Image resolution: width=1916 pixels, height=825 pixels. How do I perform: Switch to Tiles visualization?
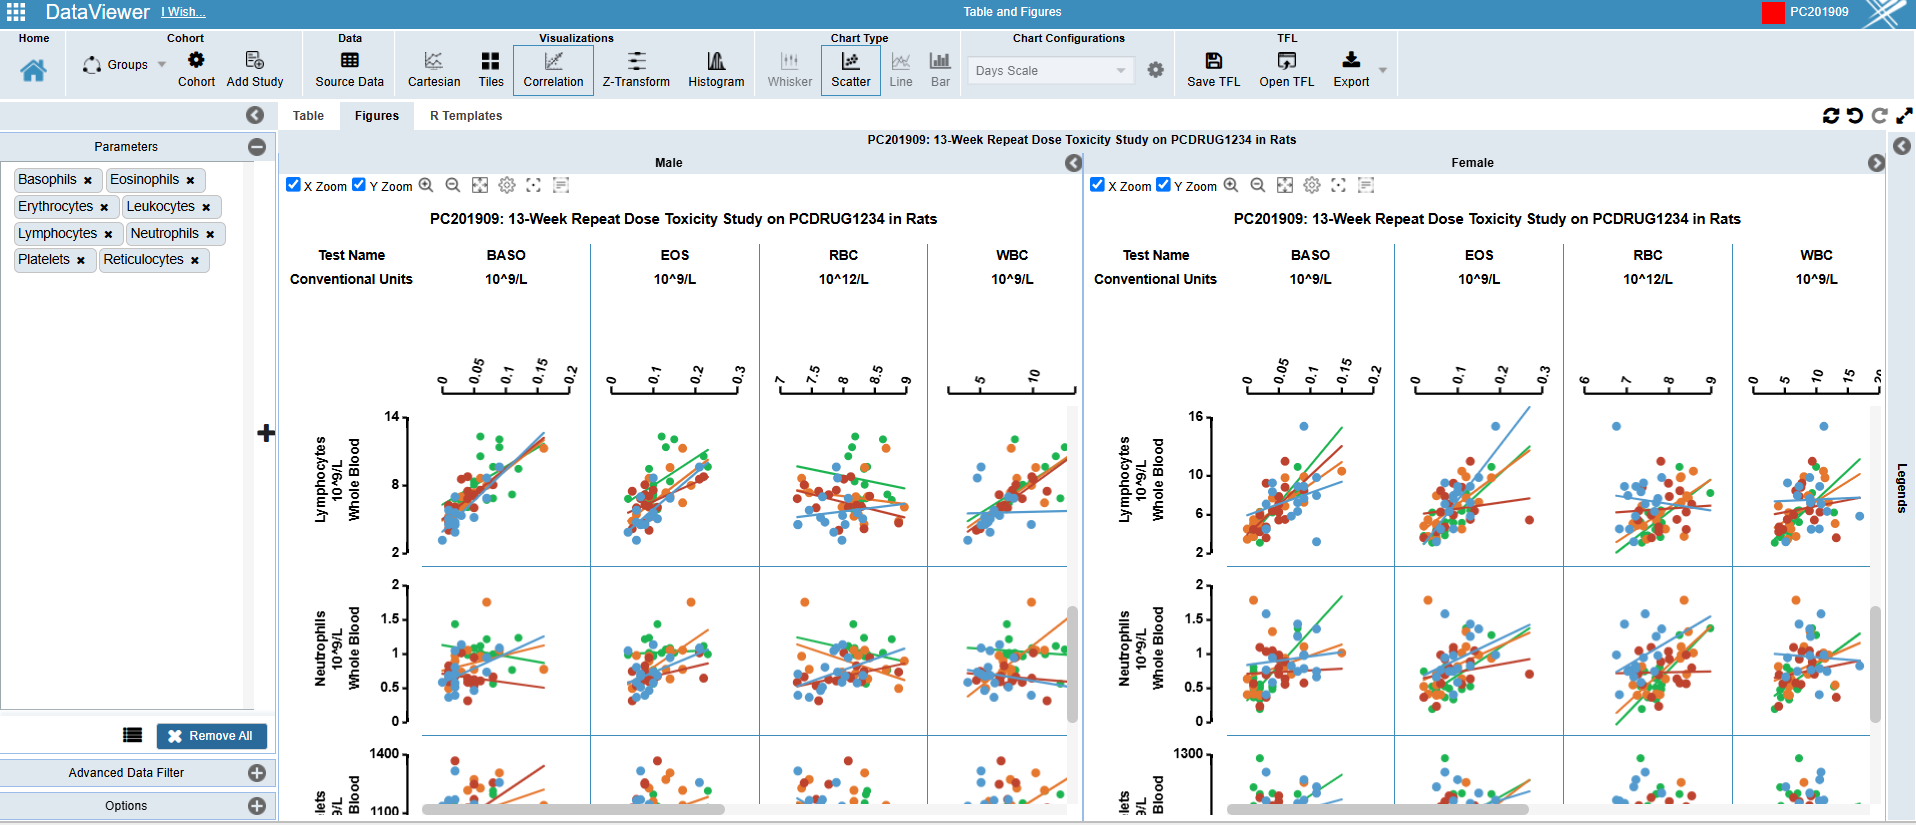[490, 61]
